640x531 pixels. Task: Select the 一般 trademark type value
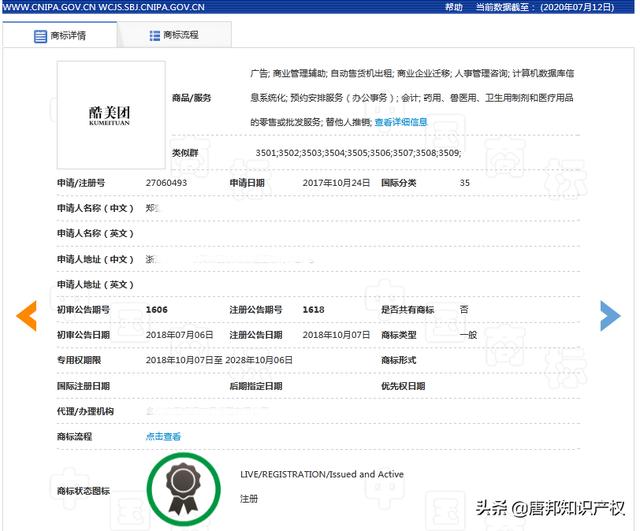coord(468,335)
